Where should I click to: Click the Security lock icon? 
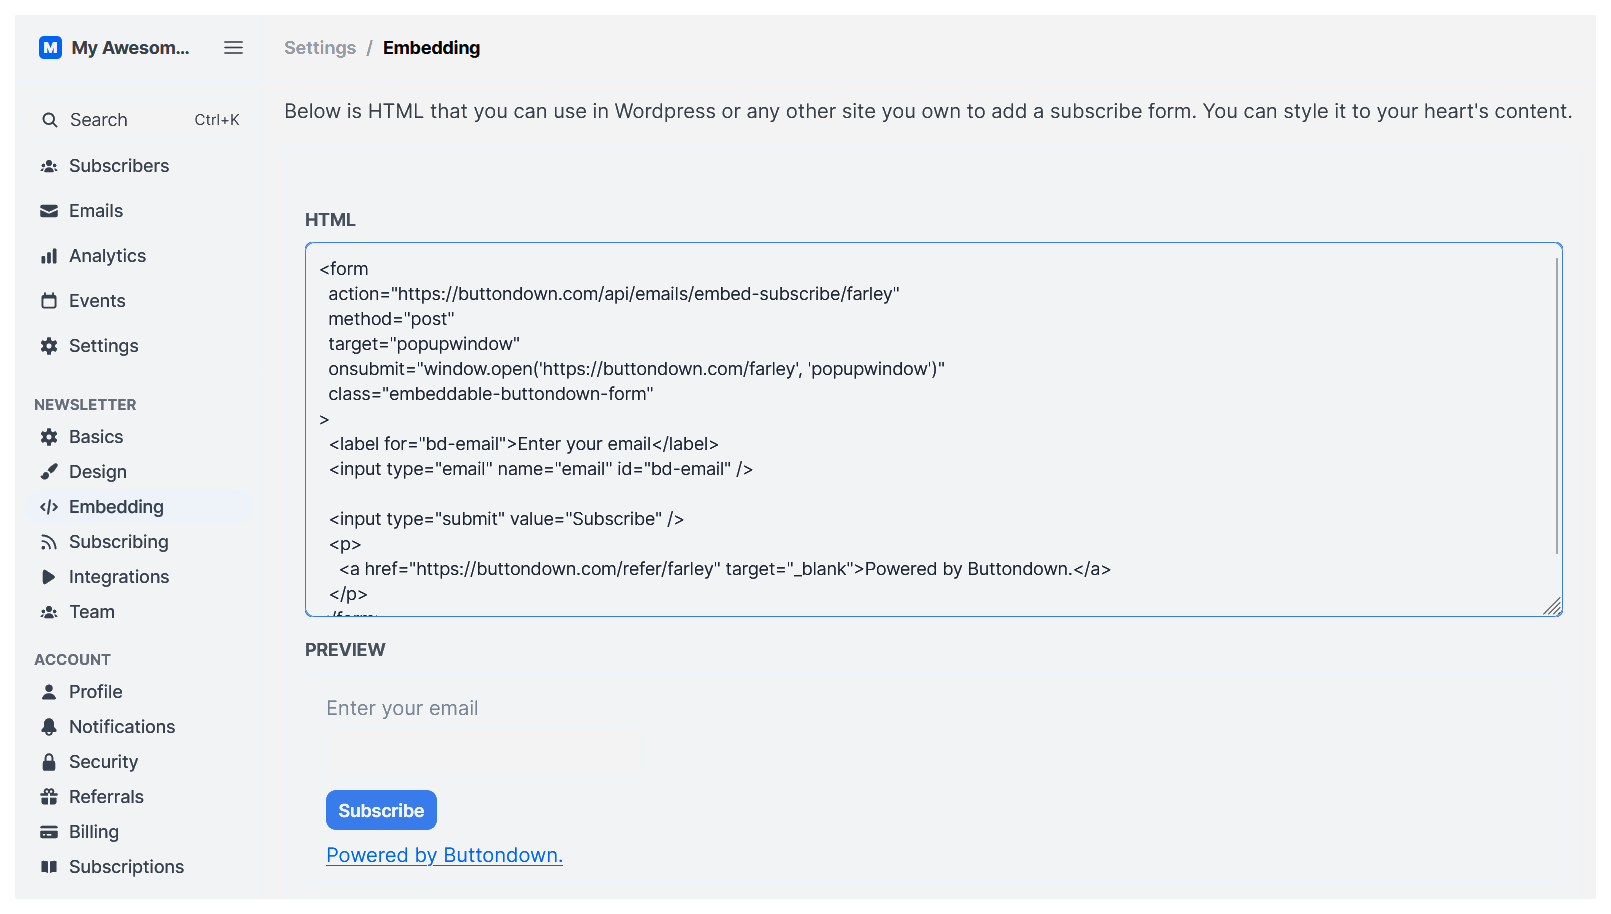tap(49, 762)
